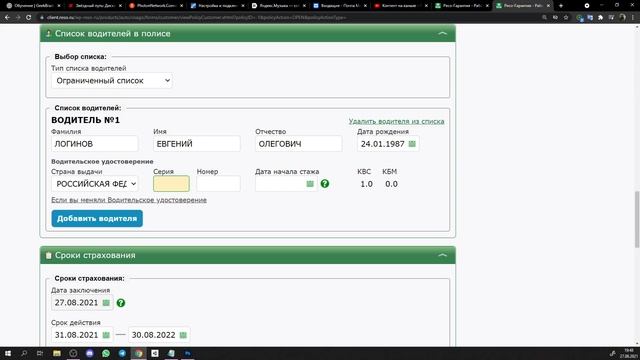The height and width of the screenshot is (360, 640).
Task: Click Chrome icon on taskbar
Action: (139, 353)
